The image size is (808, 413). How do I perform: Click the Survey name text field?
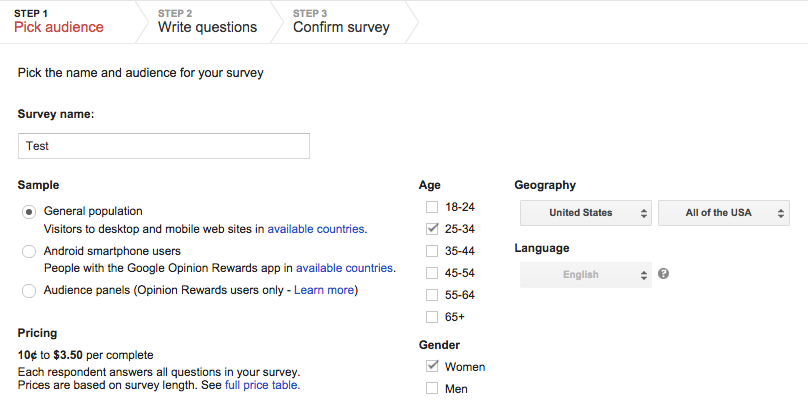(164, 146)
